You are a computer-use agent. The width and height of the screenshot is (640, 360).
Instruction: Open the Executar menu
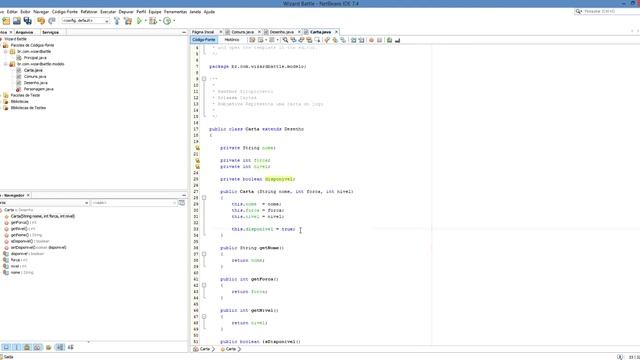click(x=108, y=12)
